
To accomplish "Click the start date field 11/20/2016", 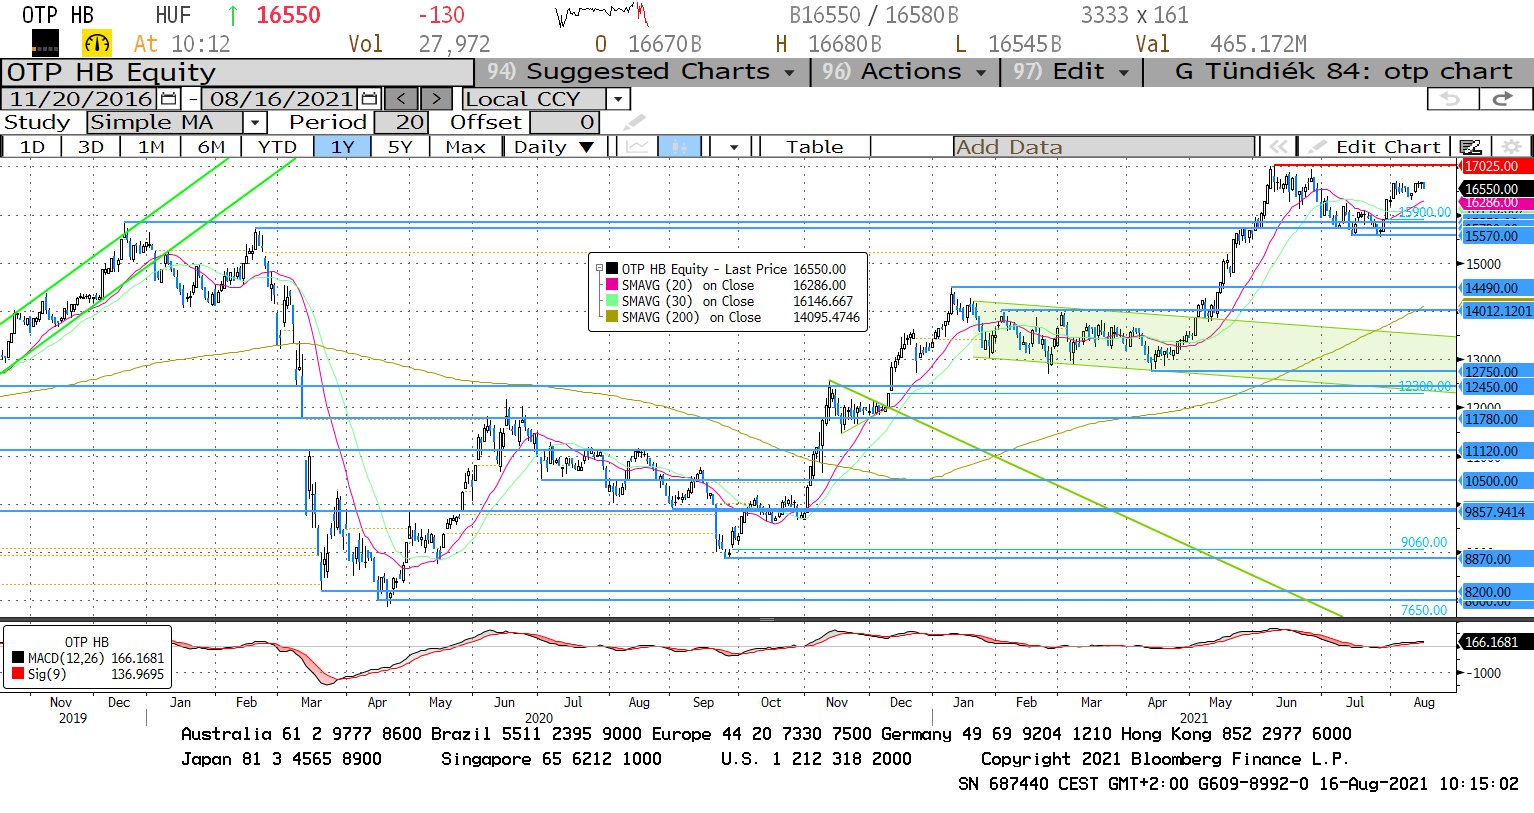I will point(80,99).
